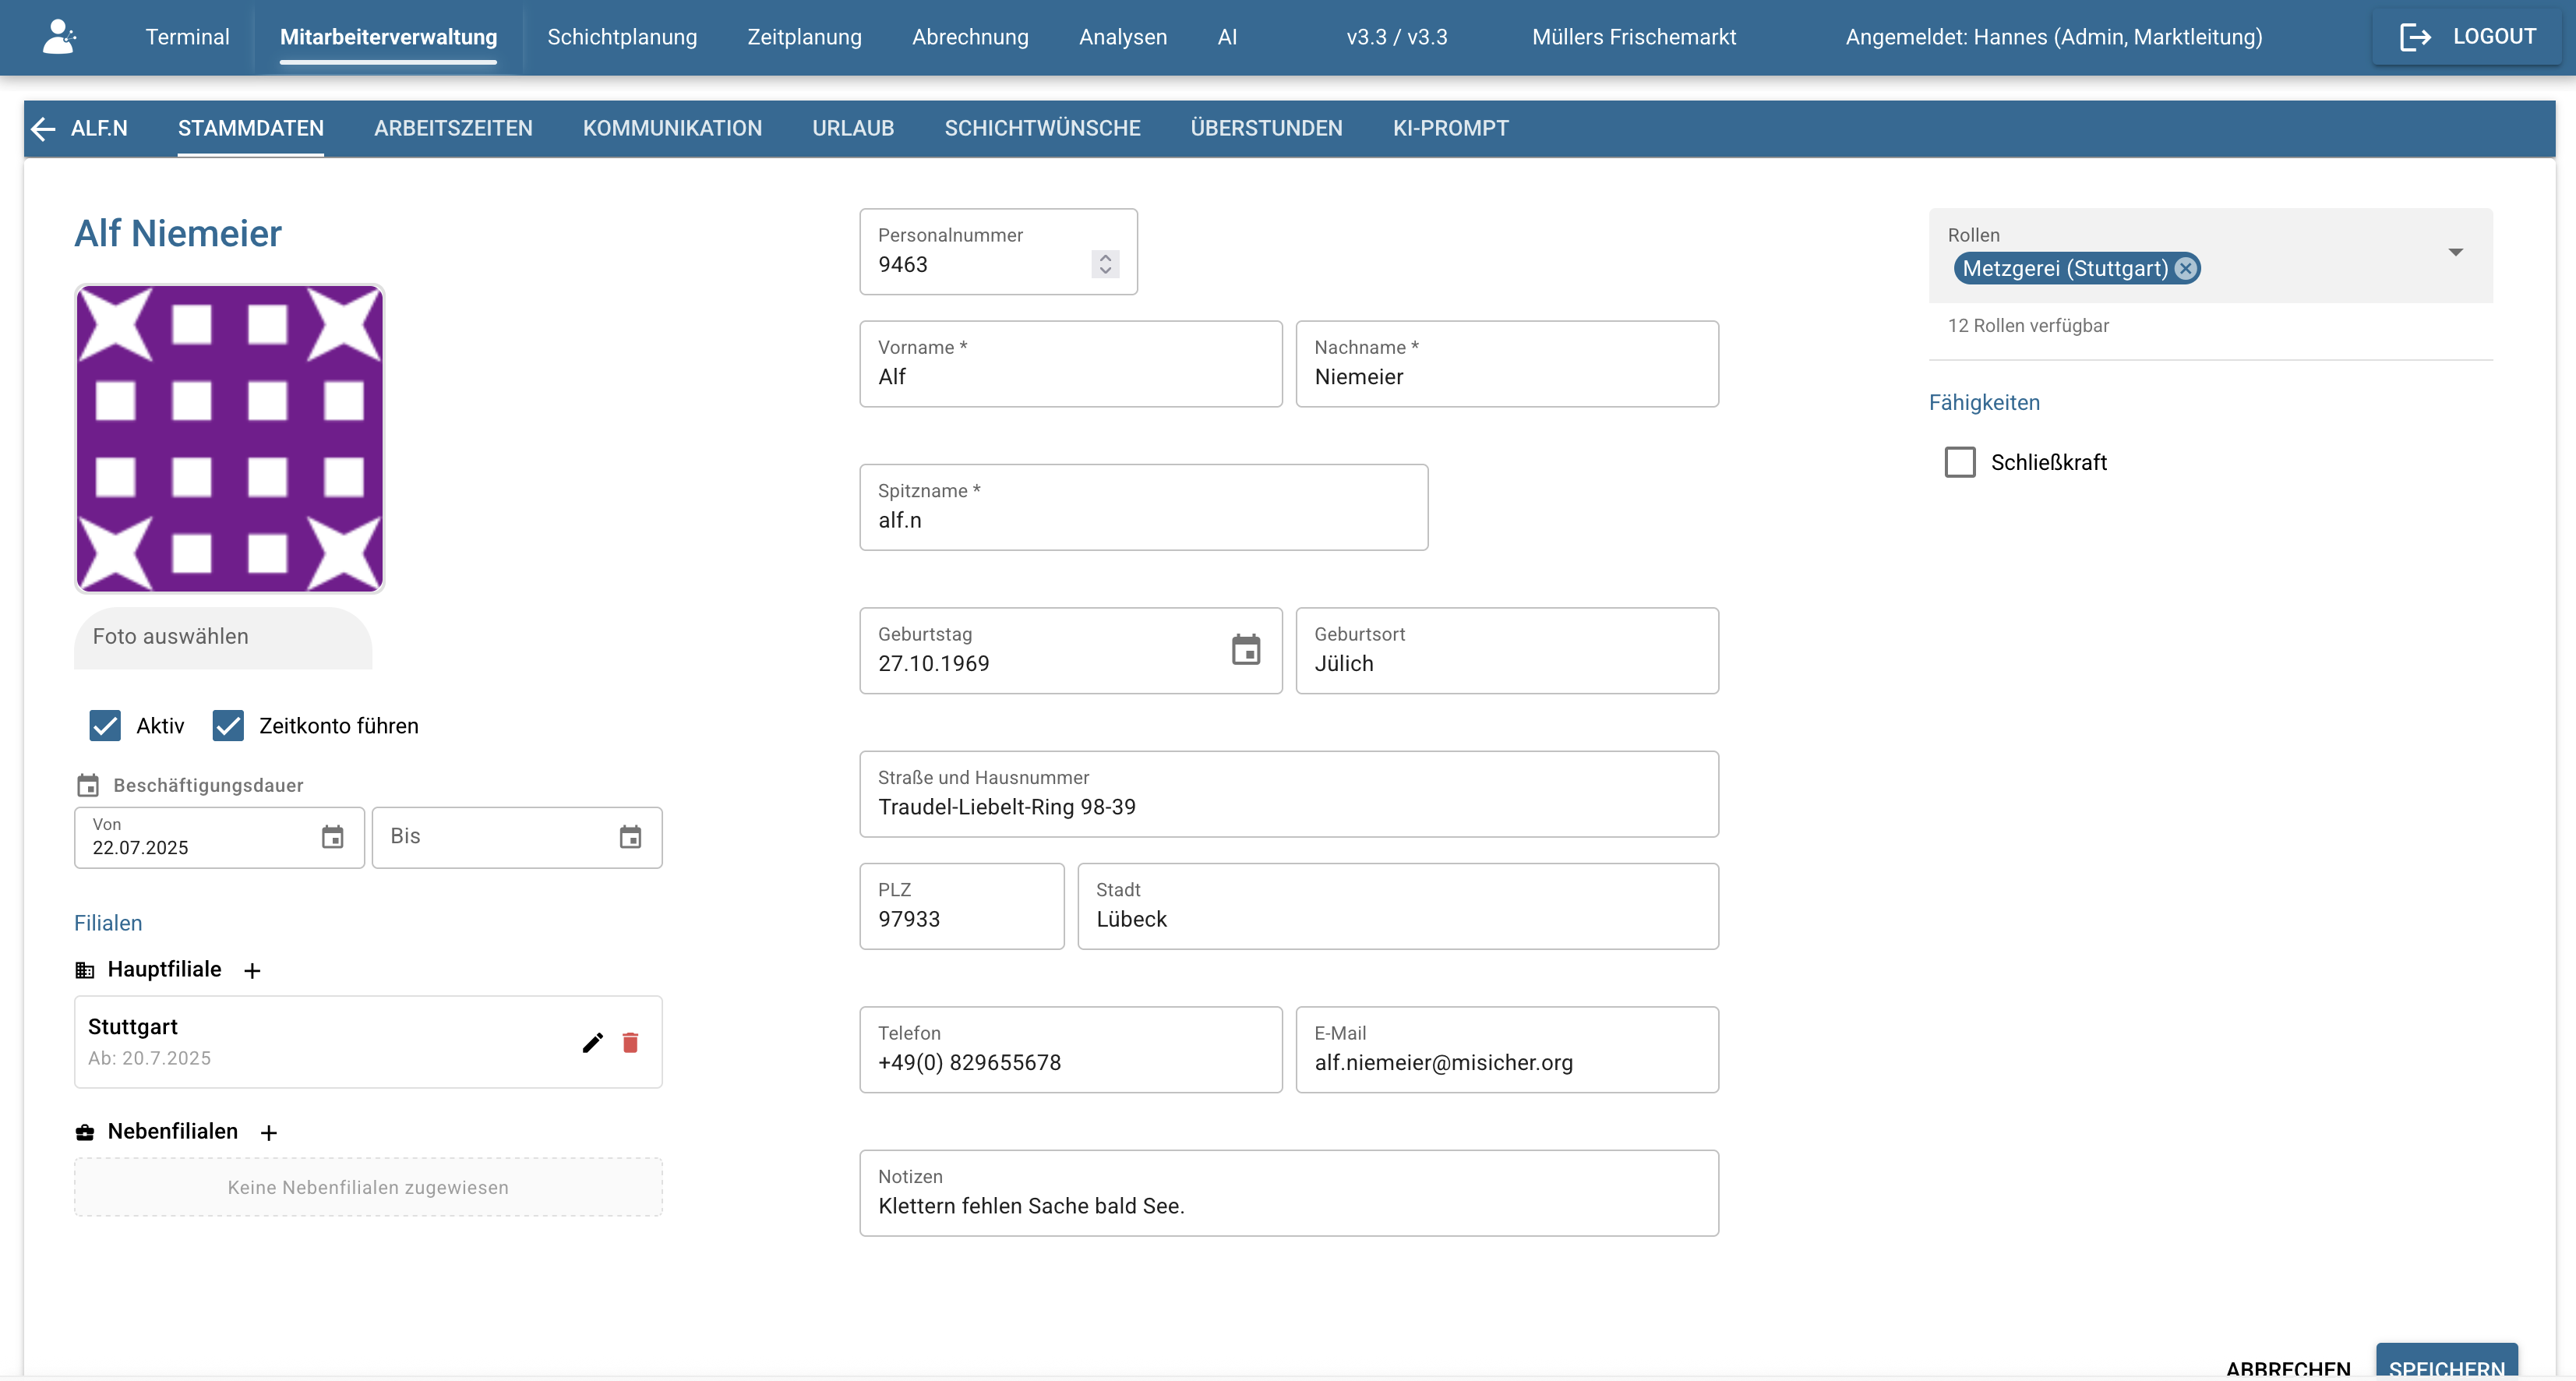Uncheck the Aktiv checkbox
Screen dimensions: 2576x1381
(105, 725)
